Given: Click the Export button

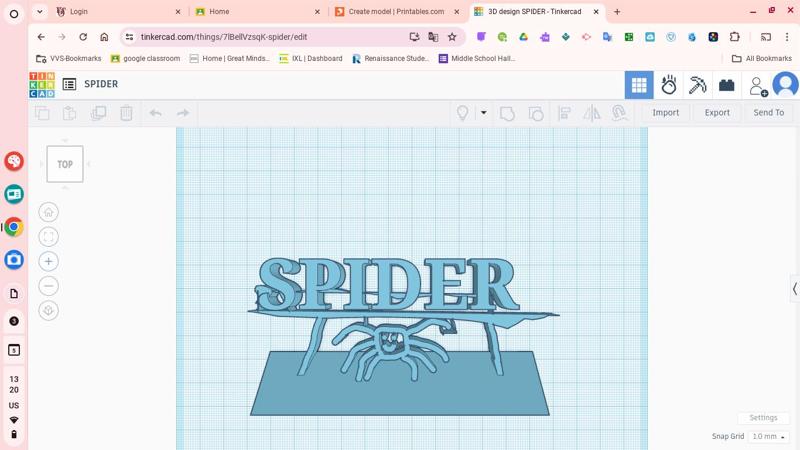Looking at the screenshot, I should pyautogui.click(x=717, y=113).
